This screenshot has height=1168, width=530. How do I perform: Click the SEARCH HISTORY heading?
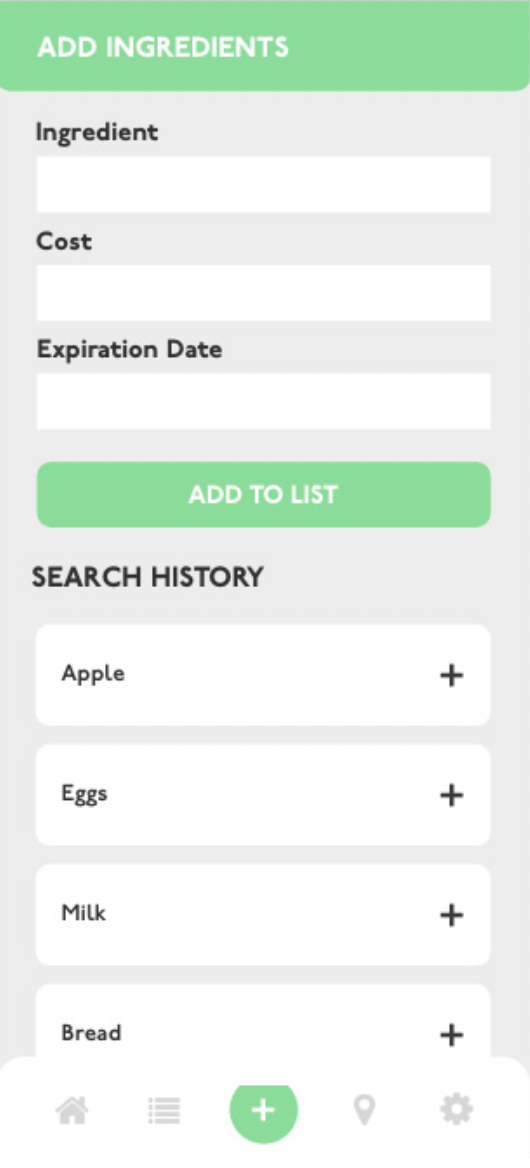click(x=147, y=577)
